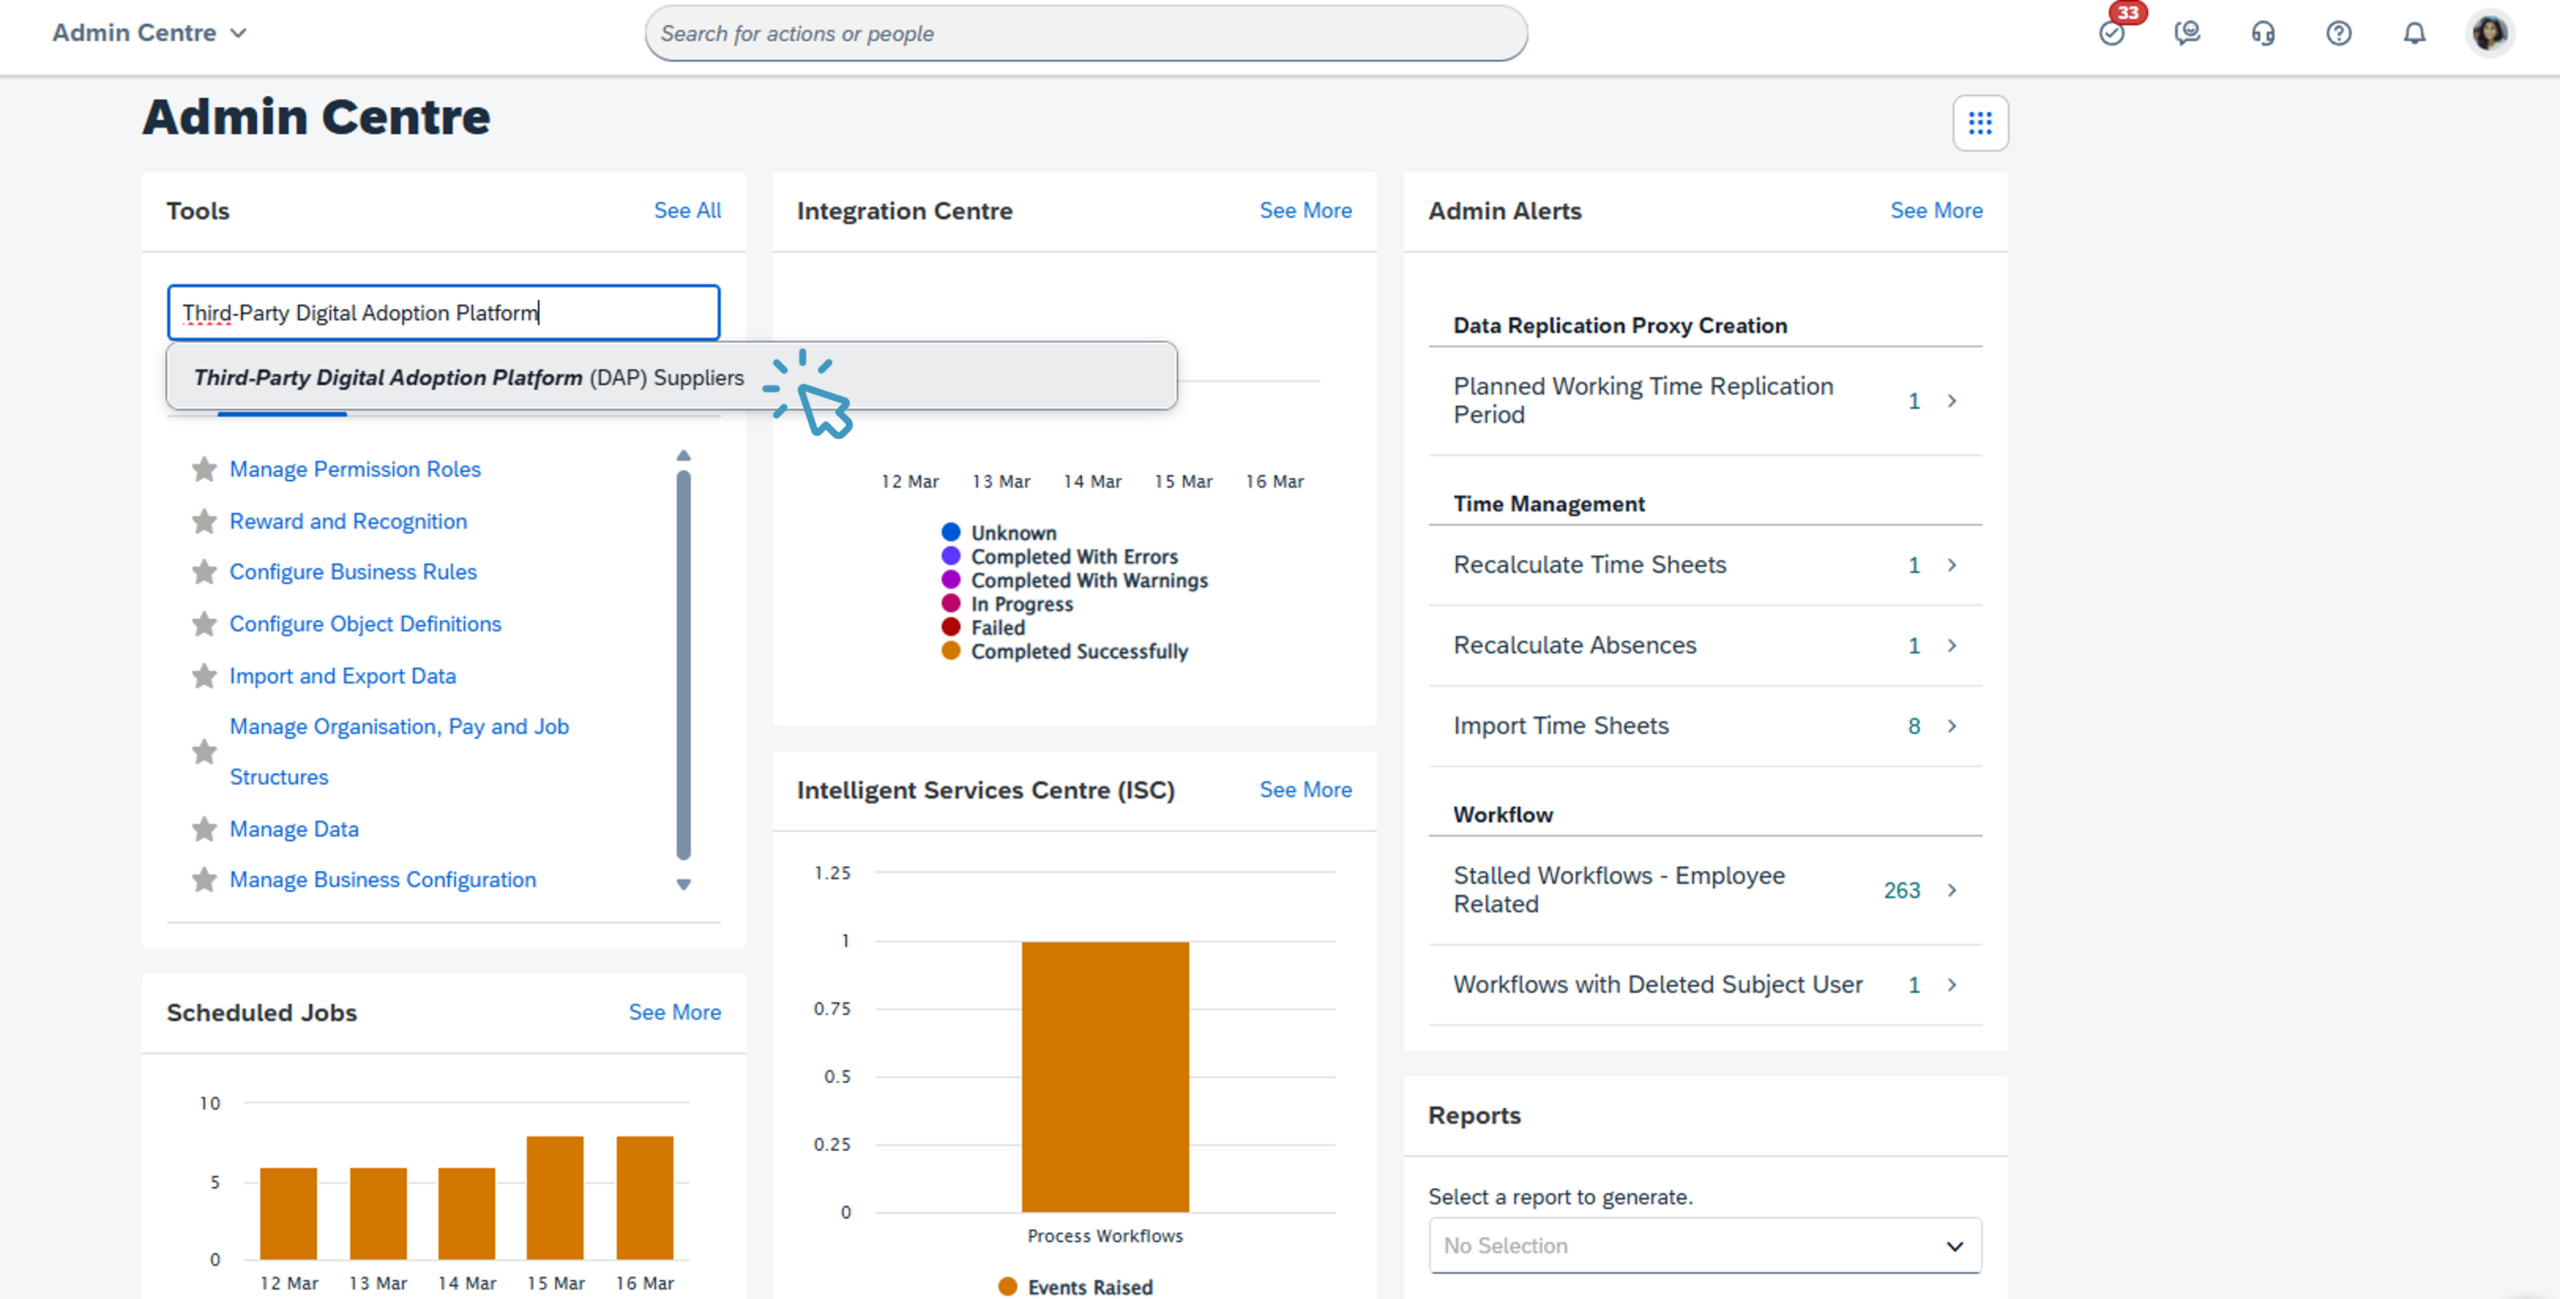
Task: Click tools list scroll down arrow
Action: click(684, 884)
